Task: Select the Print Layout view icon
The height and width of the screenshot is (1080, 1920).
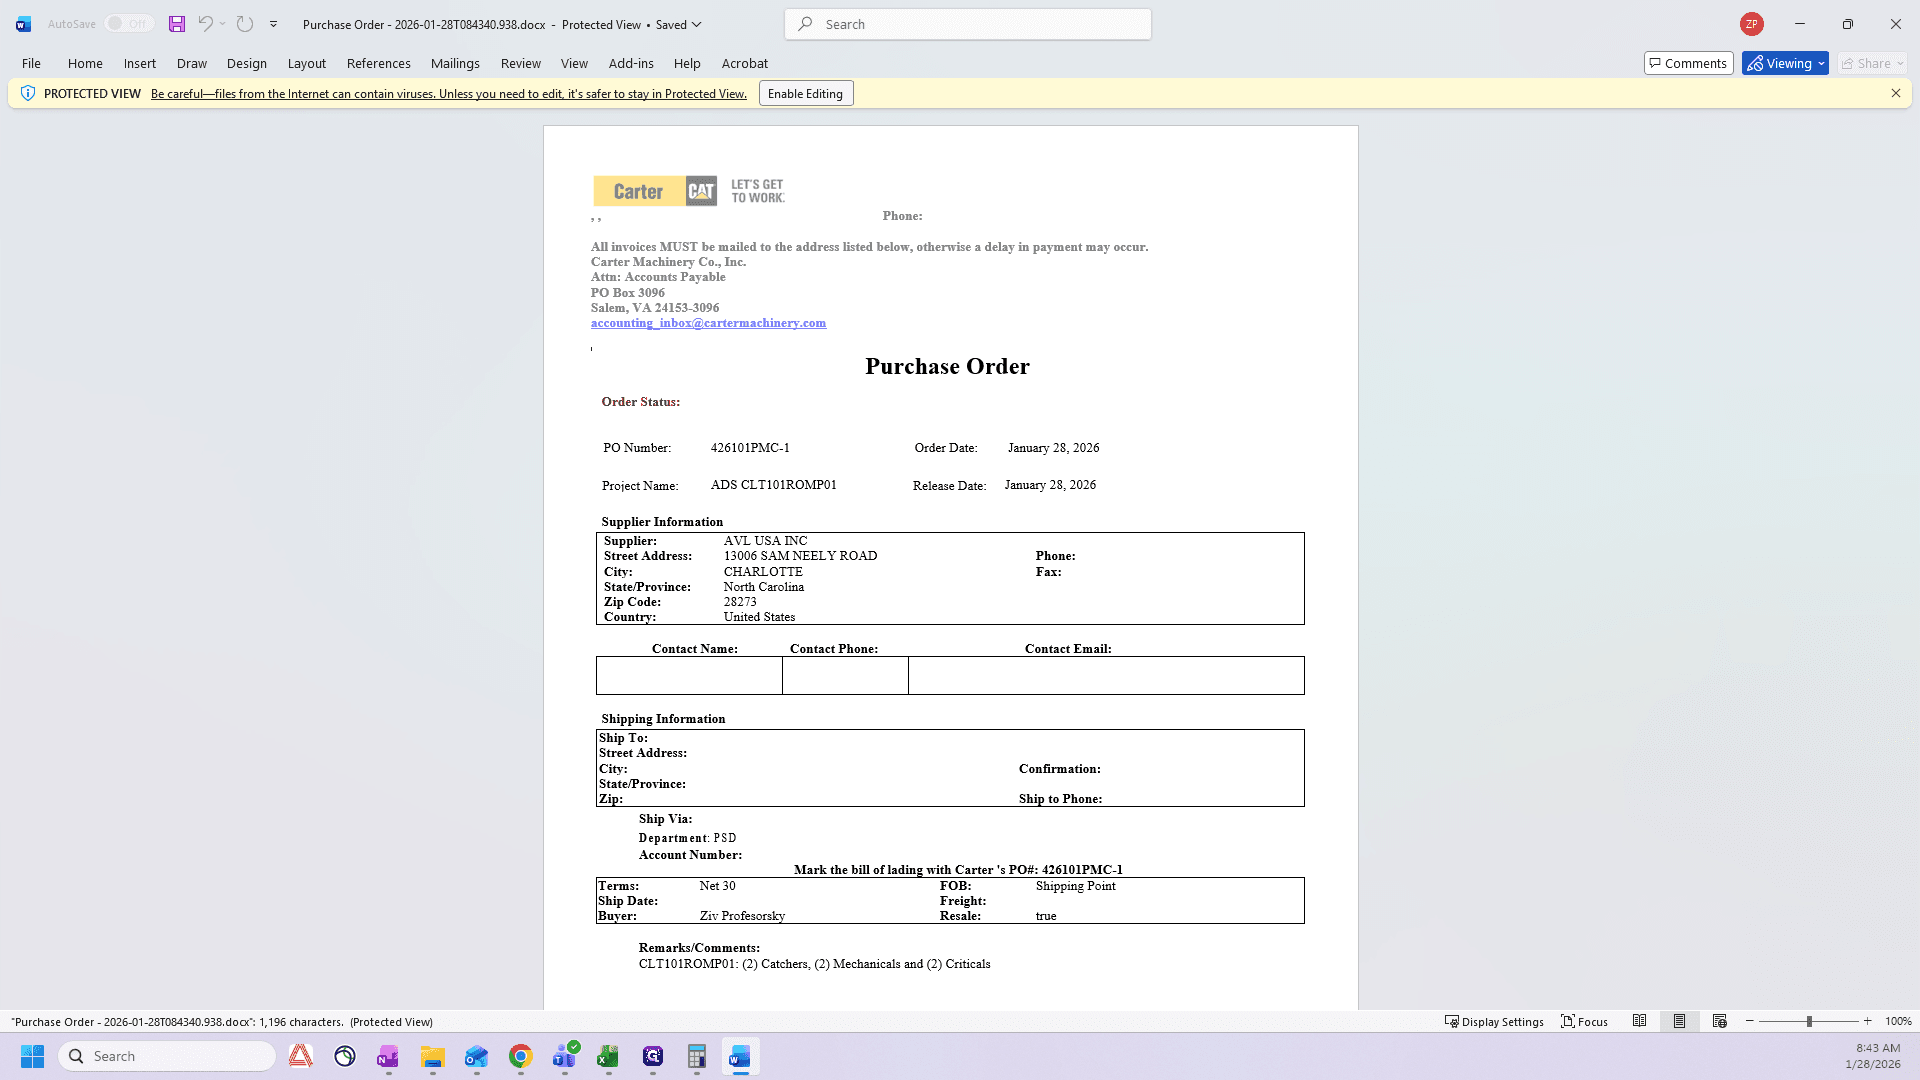Action: click(x=1679, y=1021)
